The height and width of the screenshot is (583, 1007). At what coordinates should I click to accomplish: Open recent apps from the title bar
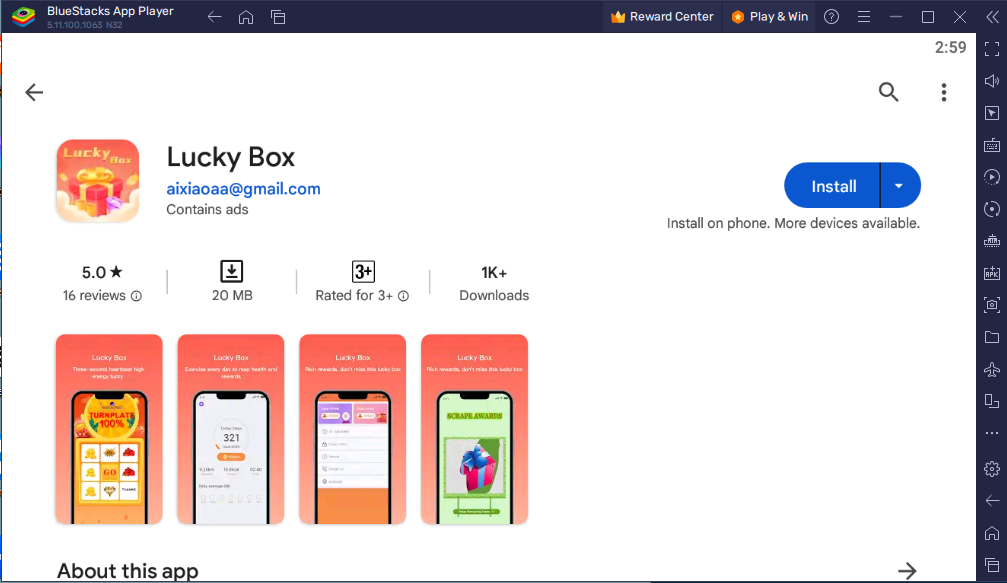[x=278, y=17]
